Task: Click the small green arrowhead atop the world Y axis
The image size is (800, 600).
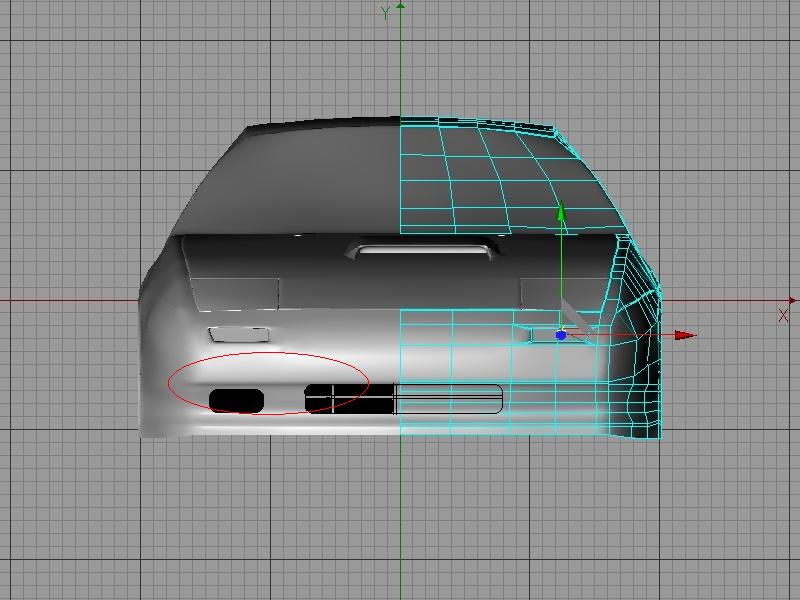Action: click(400, 5)
